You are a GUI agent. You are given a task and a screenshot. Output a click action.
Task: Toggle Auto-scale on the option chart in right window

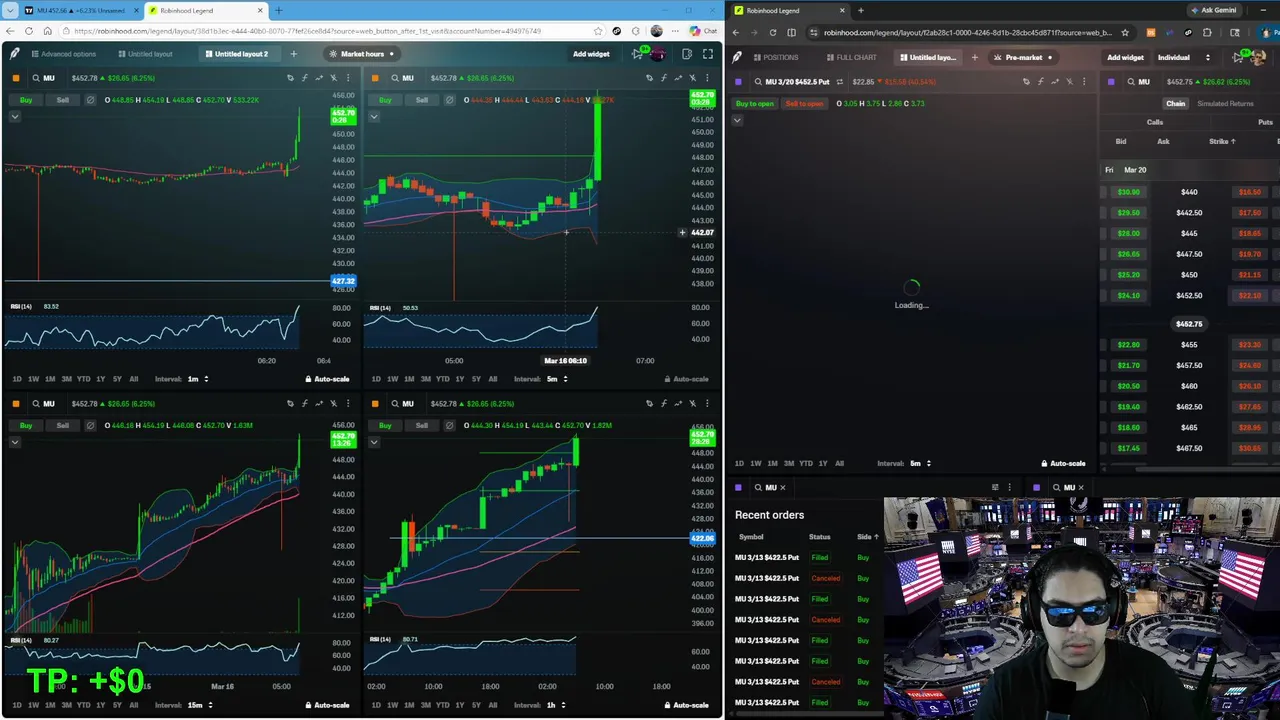[x=1063, y=463]
